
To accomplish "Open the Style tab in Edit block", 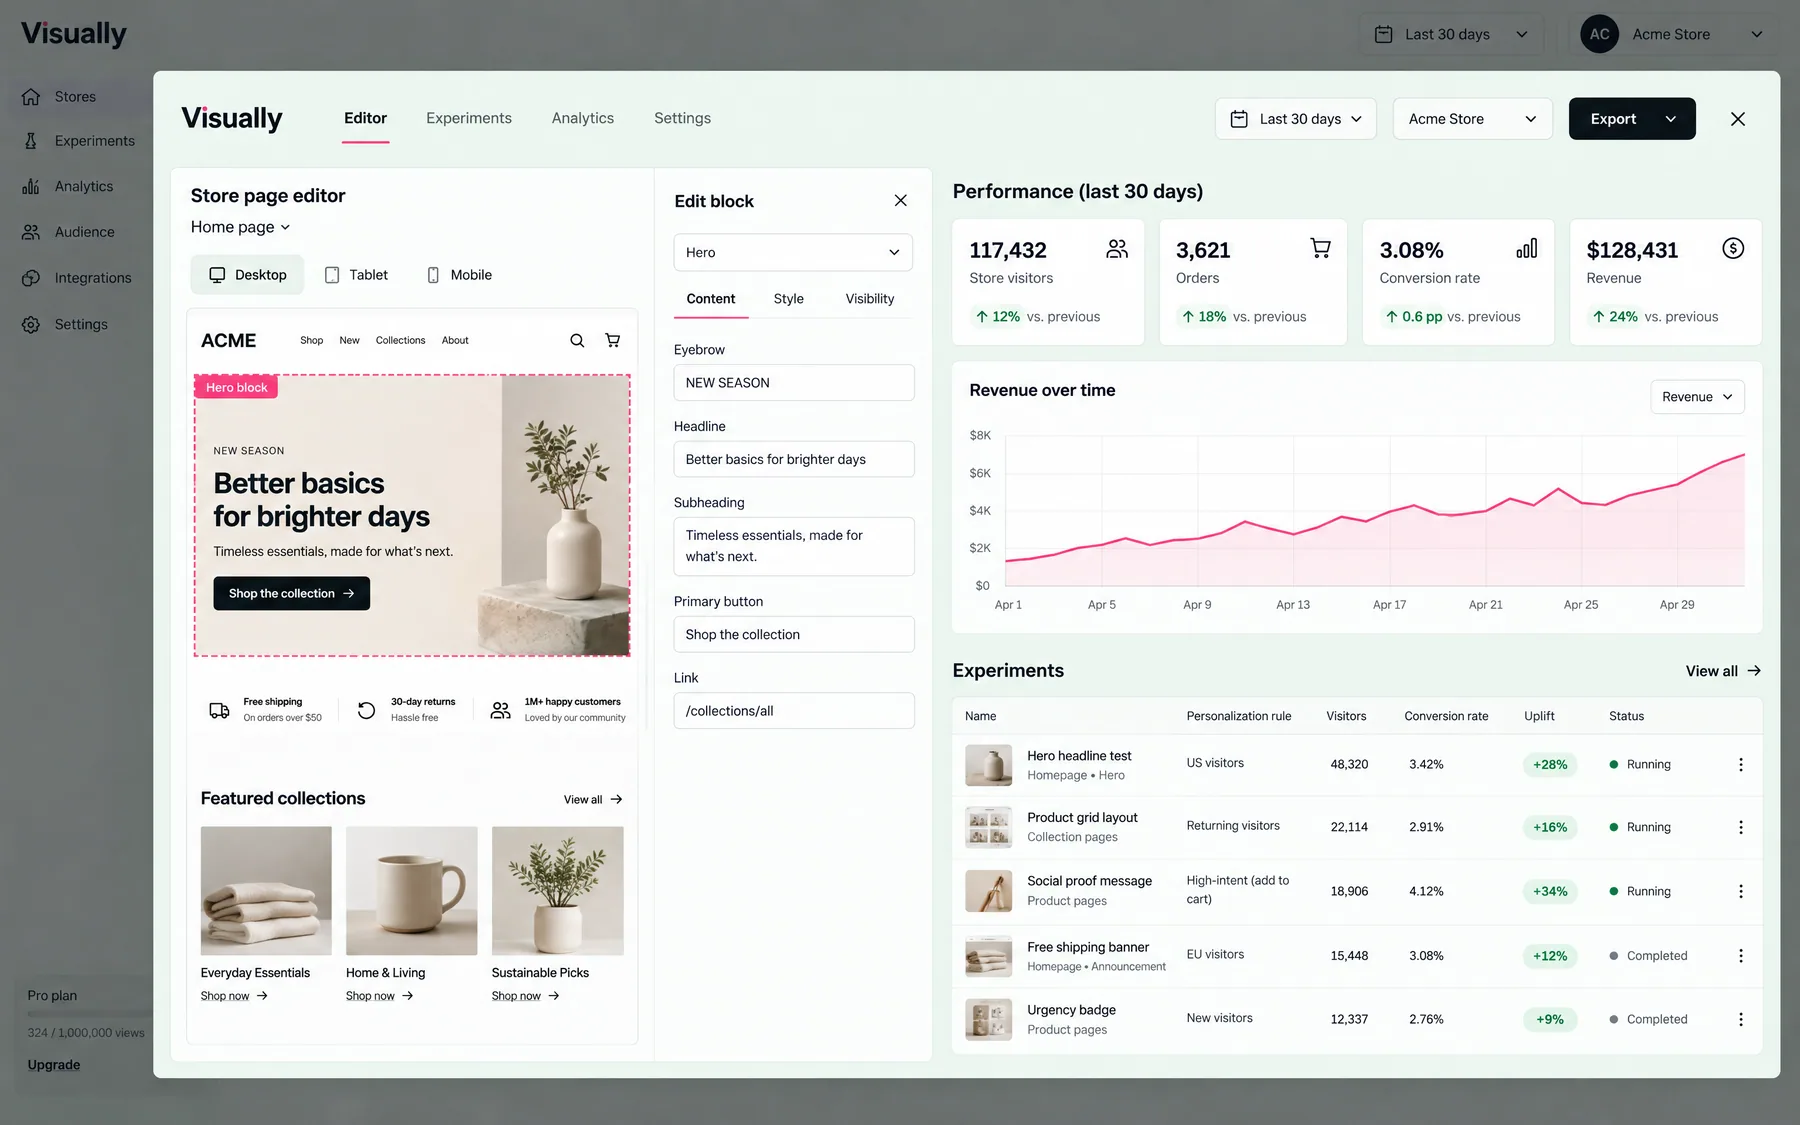I will [x=789, y=299].
